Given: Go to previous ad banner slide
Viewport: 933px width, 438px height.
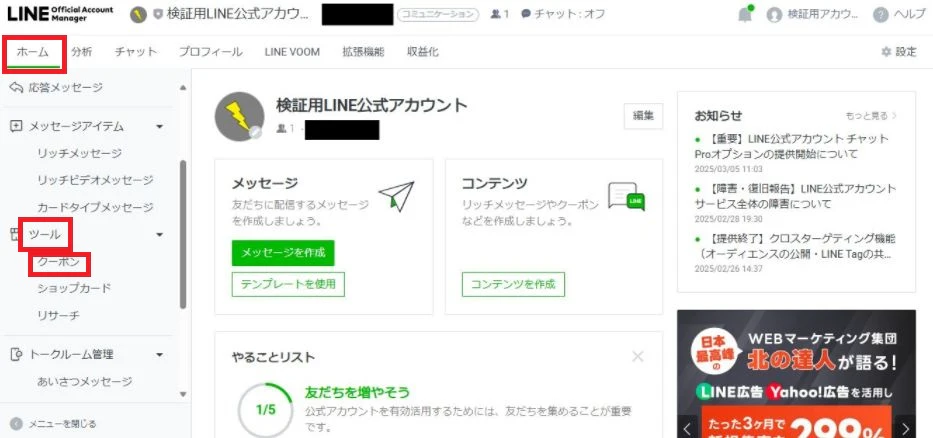Looking at the screenshot, I should point(687,428).
